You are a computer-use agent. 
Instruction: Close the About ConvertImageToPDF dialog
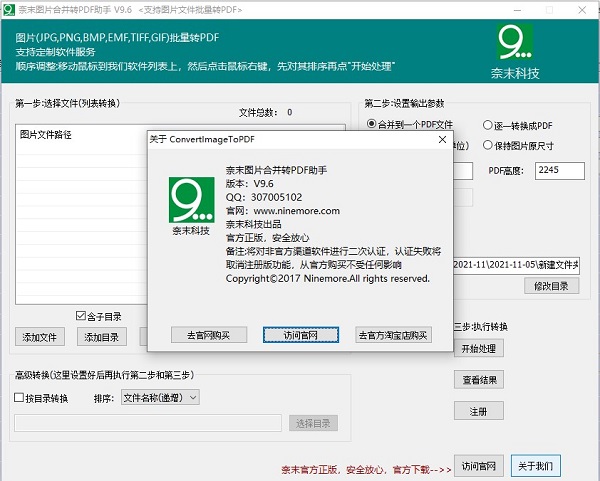click(x=442, y=140)
